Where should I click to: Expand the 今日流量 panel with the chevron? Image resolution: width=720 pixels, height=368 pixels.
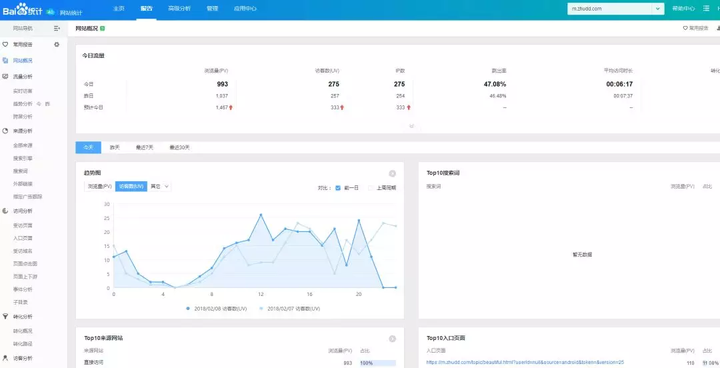411,126
